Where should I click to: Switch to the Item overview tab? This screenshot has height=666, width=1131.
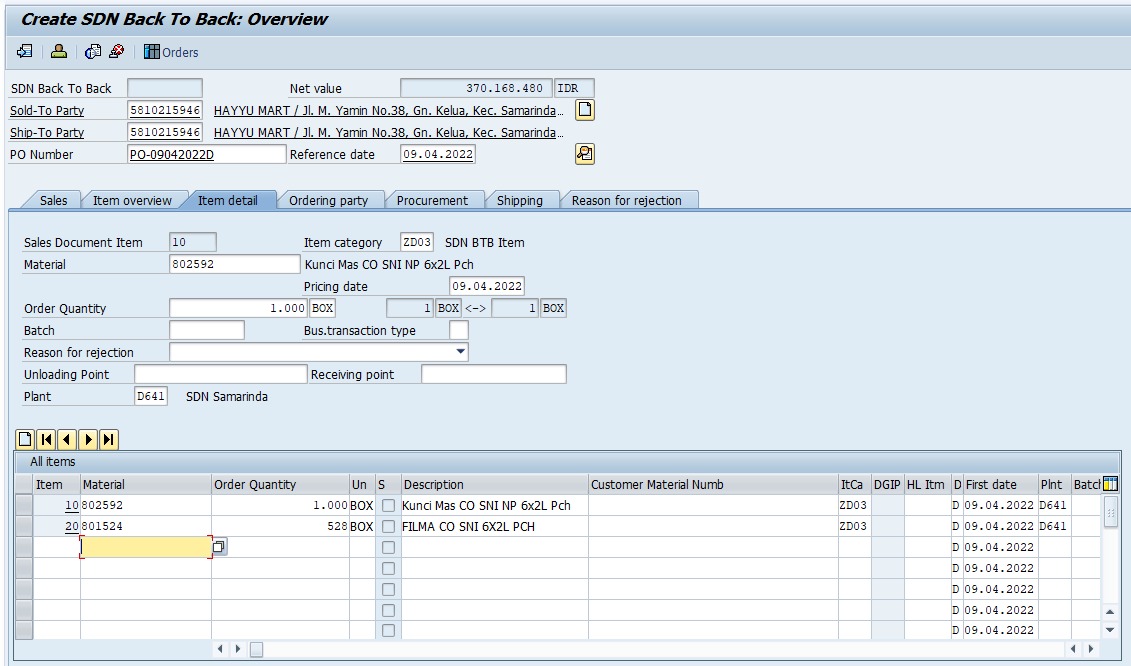(132, 200)
